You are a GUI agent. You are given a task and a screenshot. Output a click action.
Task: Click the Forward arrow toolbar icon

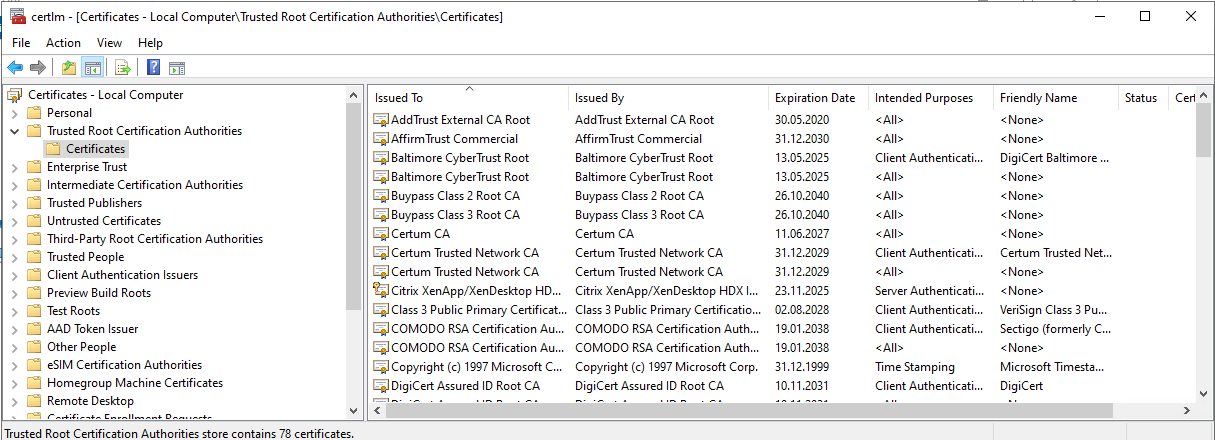[38, 68]
